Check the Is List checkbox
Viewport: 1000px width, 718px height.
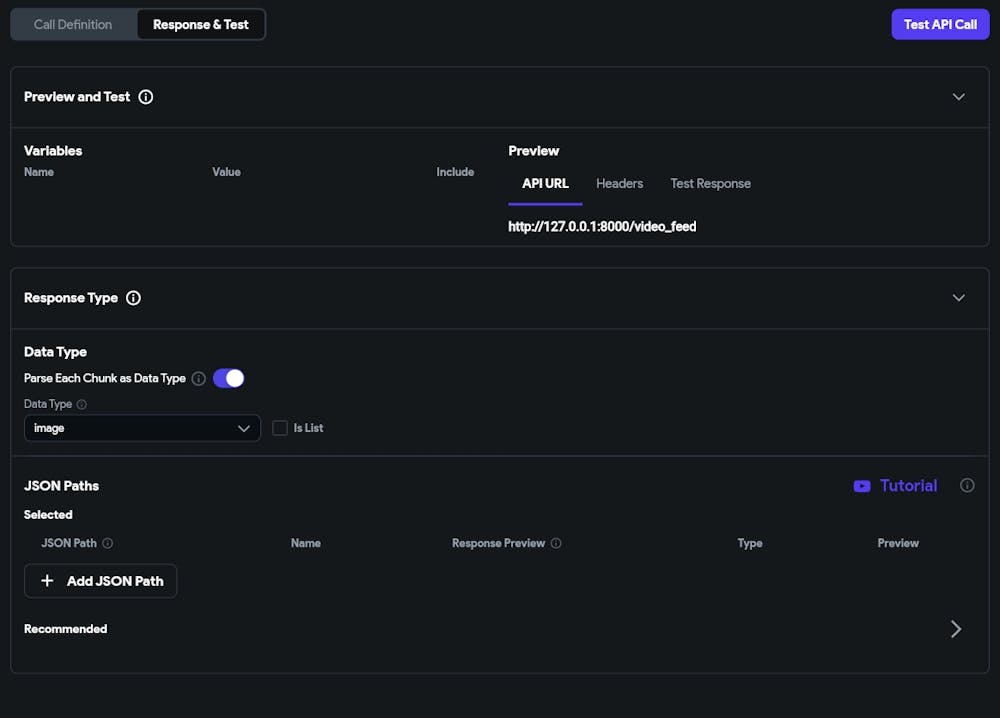[x=280, y=428]
